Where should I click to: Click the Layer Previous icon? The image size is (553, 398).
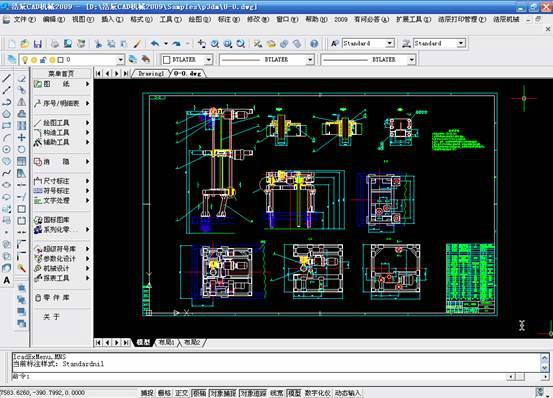(145, 59)
